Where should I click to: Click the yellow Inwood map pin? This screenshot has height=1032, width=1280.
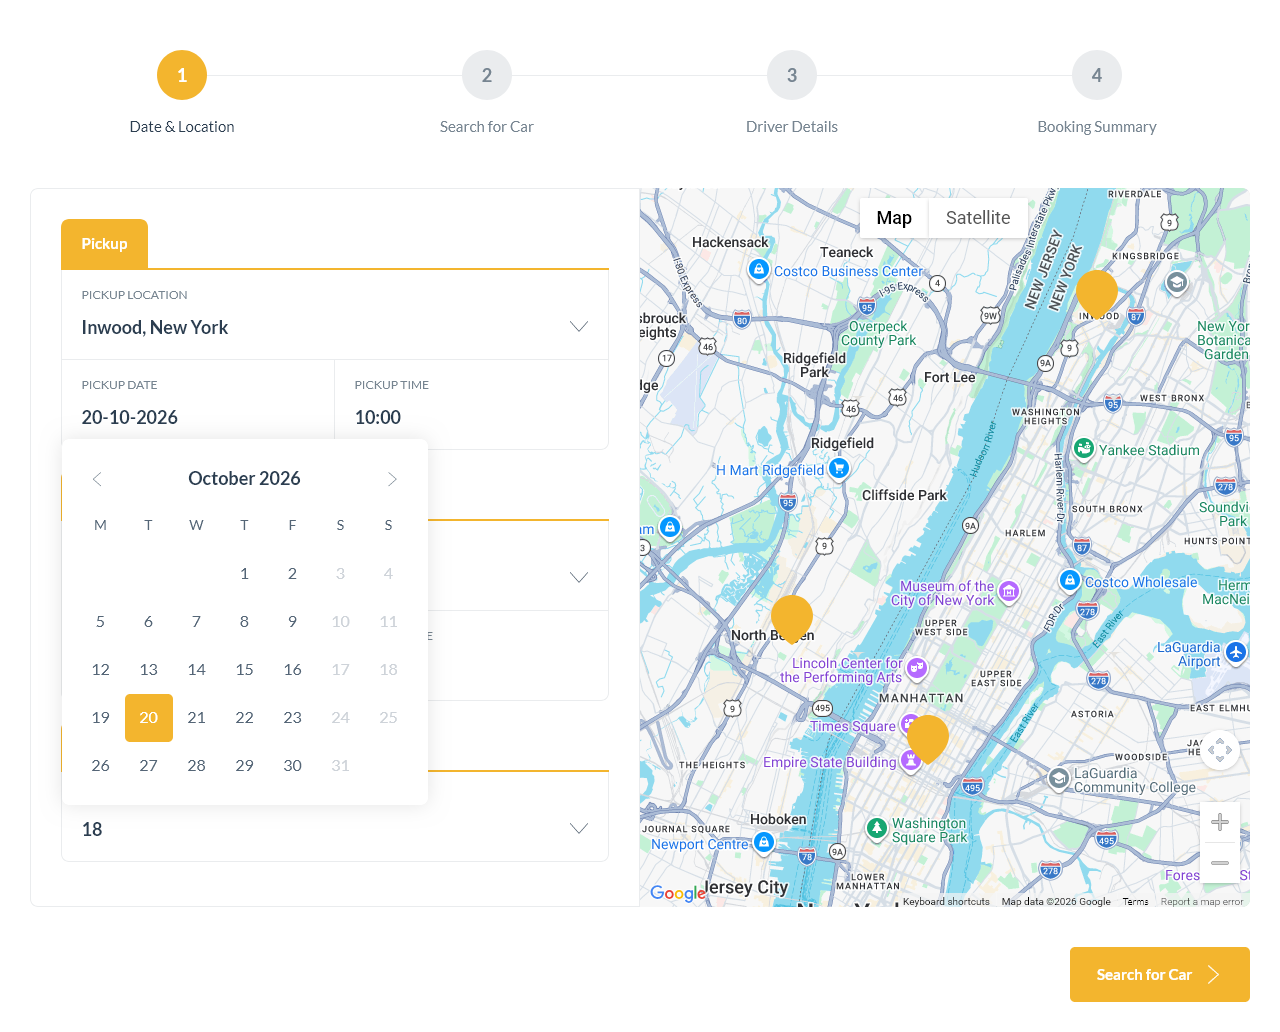click(1096, 291)
